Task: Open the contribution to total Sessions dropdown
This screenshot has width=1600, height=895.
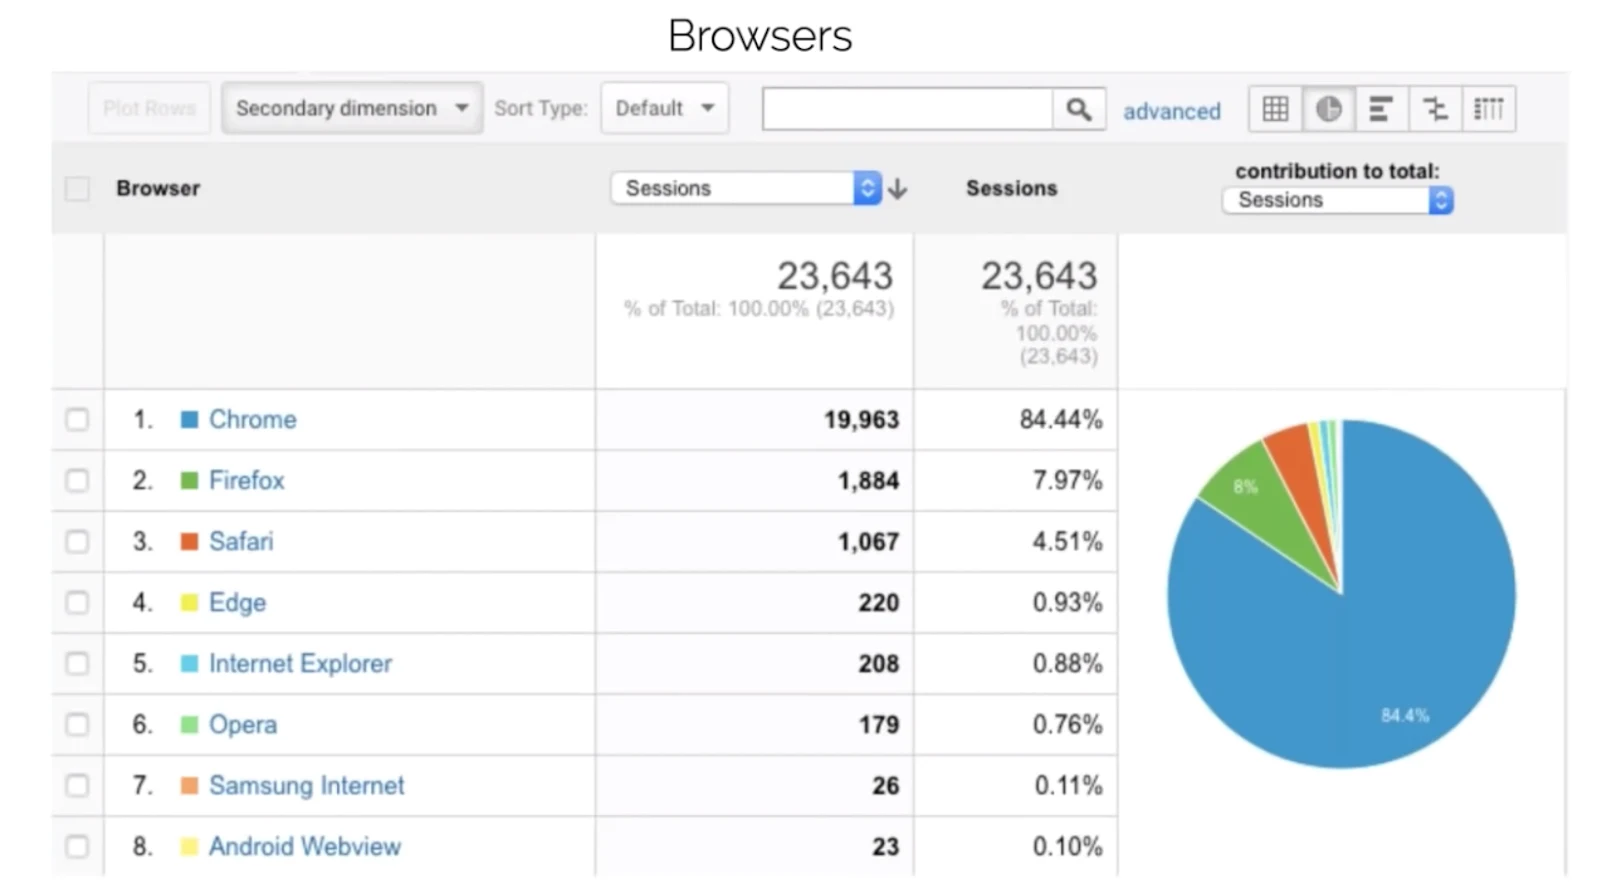Action: point(1337,200)
